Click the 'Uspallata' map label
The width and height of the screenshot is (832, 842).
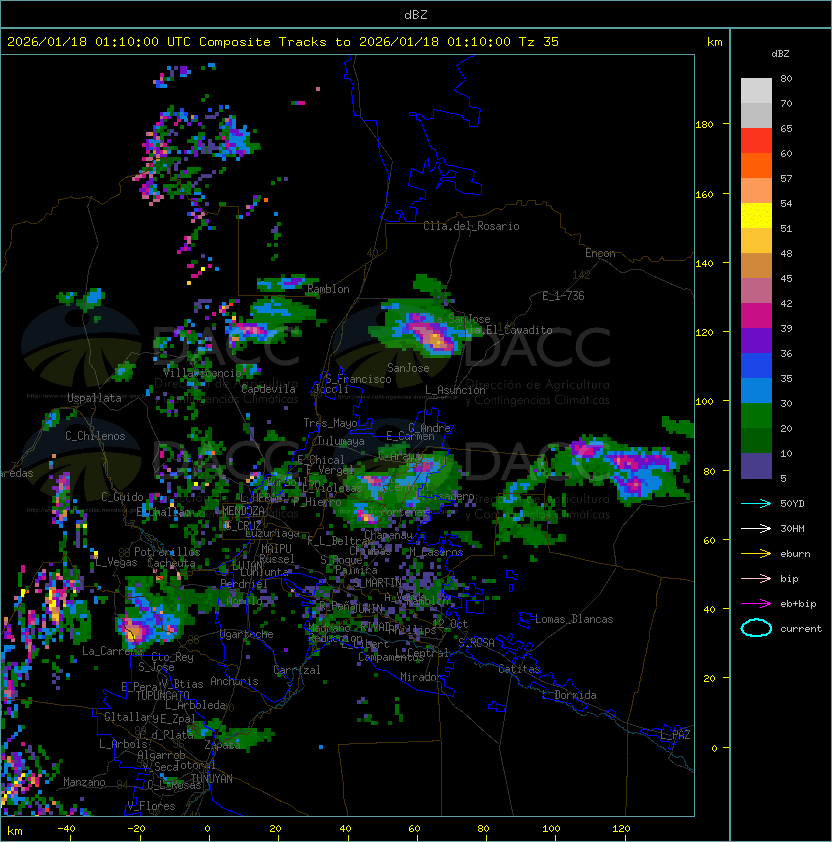[95, 398]
